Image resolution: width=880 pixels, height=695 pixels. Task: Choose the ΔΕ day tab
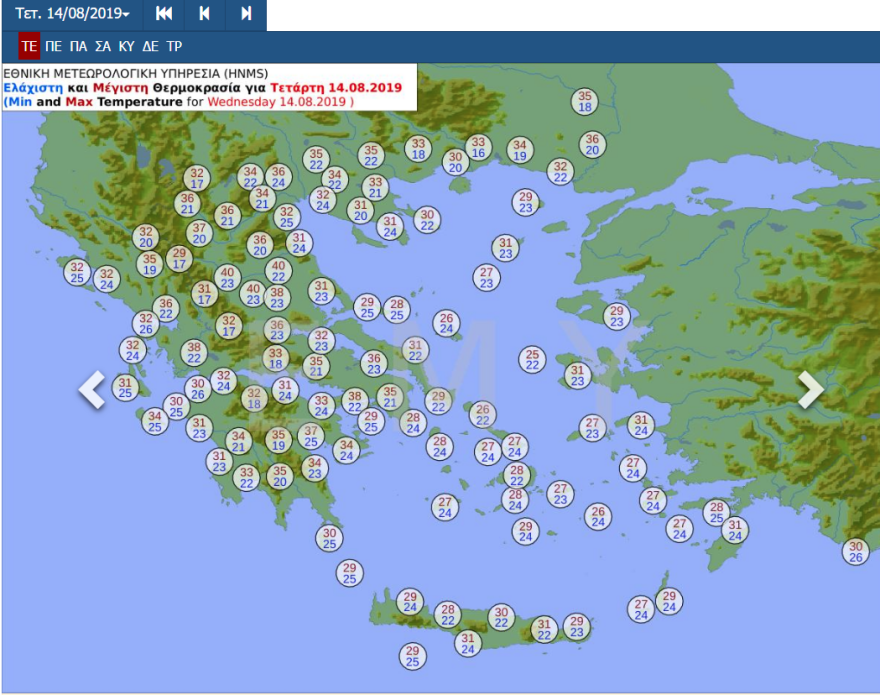pyautogui.click(x=150, y=46)
